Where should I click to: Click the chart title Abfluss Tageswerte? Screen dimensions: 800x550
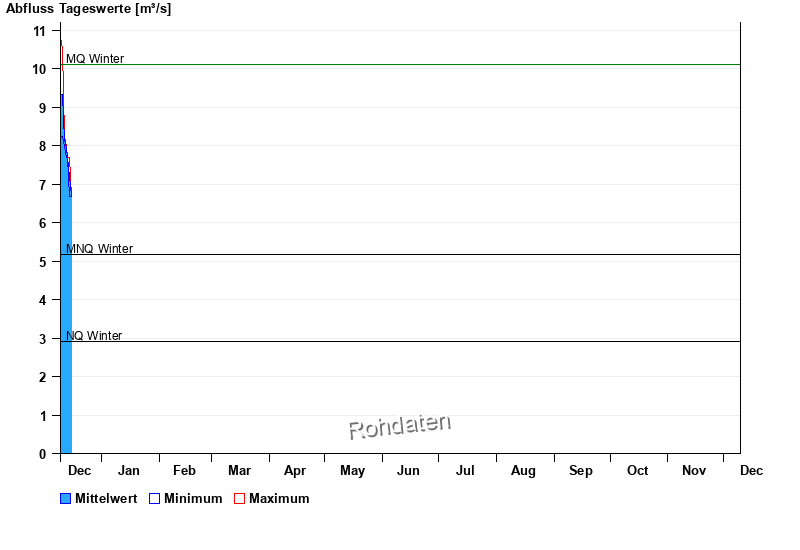point(89,9)
